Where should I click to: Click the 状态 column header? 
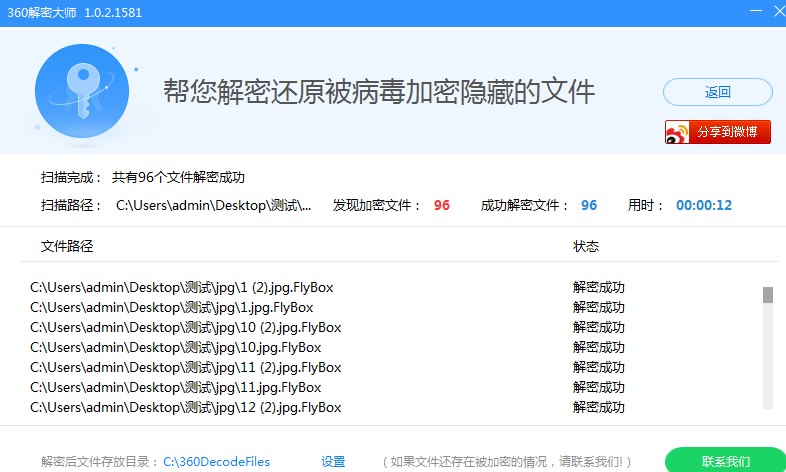pos(586,246)
